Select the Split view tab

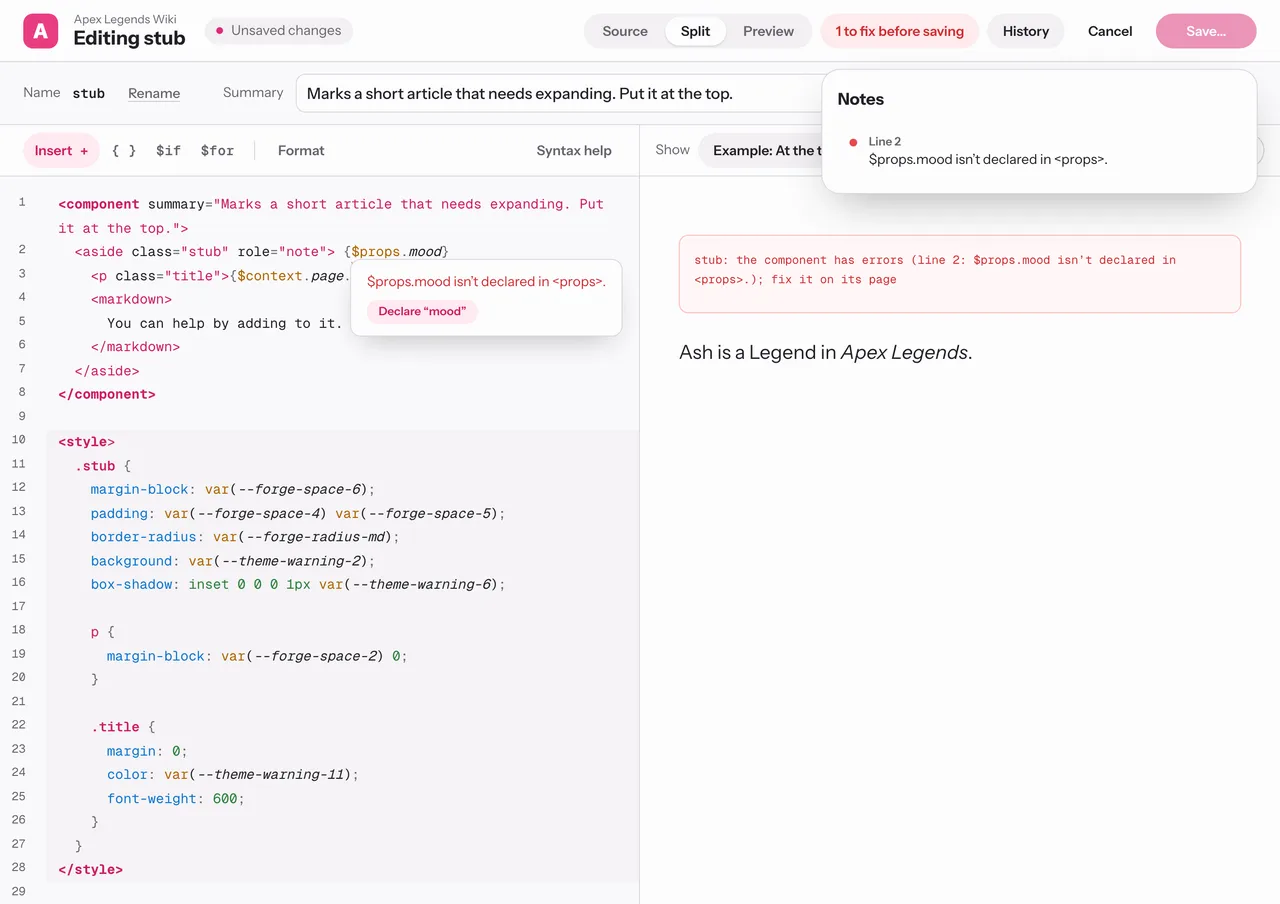695,31
